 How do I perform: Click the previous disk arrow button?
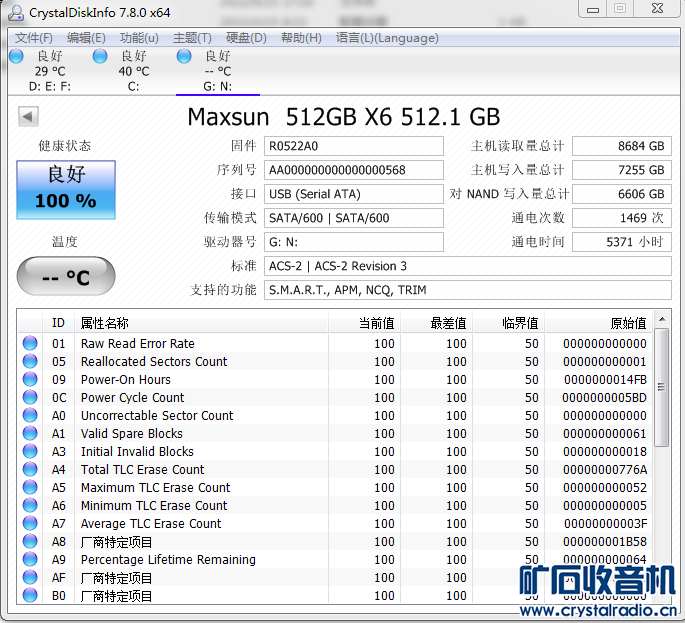pos(28,117)
